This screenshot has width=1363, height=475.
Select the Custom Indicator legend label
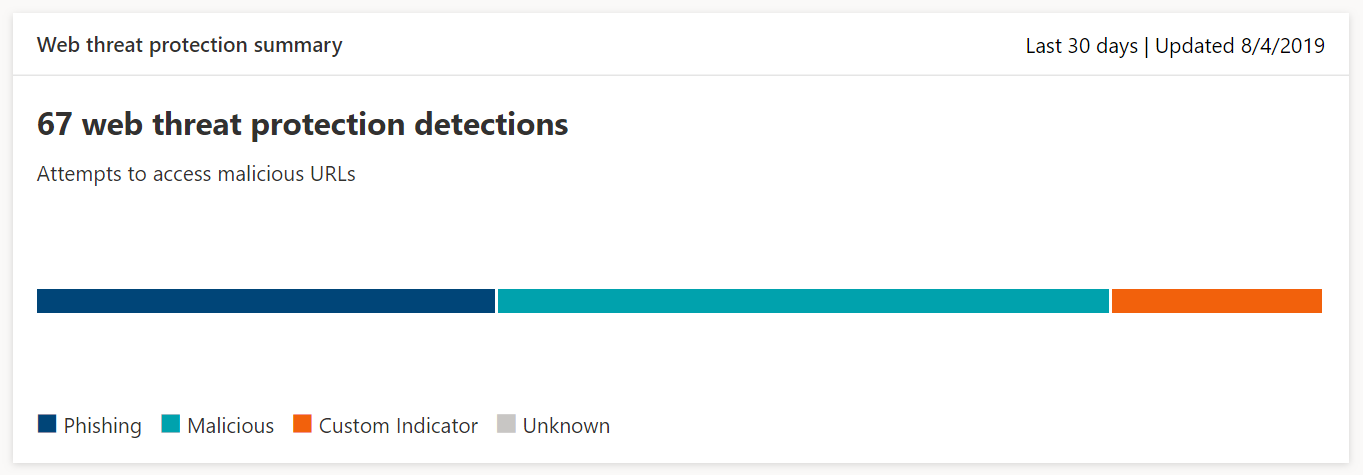point(399,426)
